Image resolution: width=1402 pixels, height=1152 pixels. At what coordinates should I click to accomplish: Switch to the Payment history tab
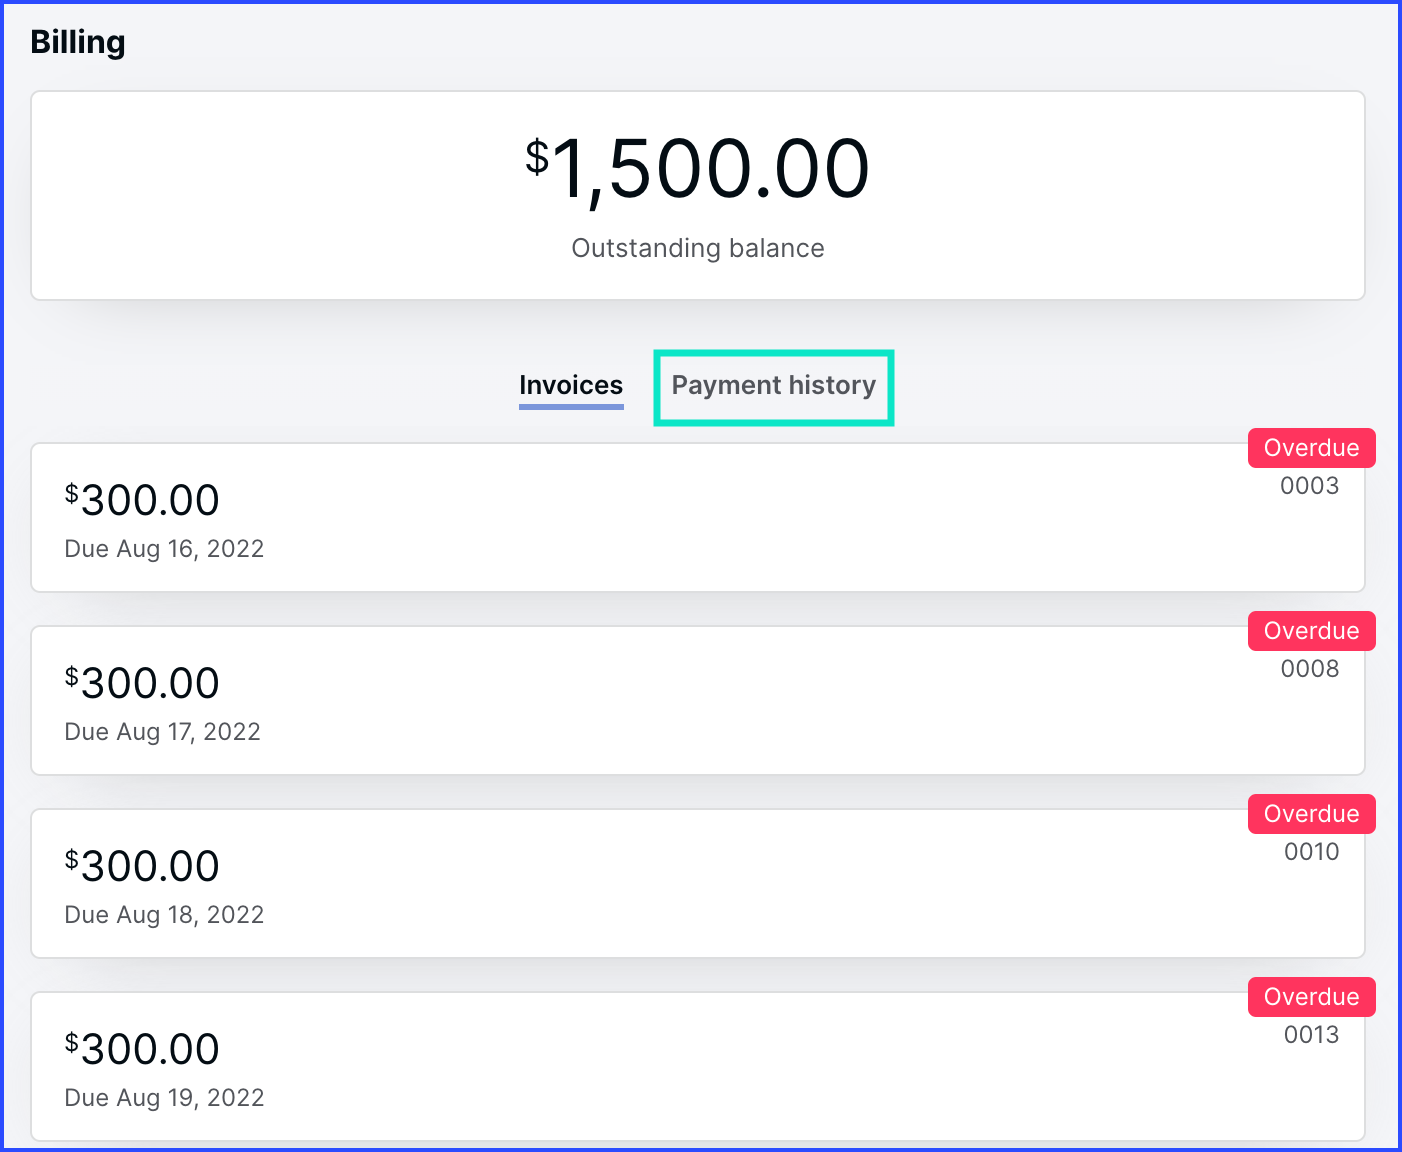click(773, 386)
